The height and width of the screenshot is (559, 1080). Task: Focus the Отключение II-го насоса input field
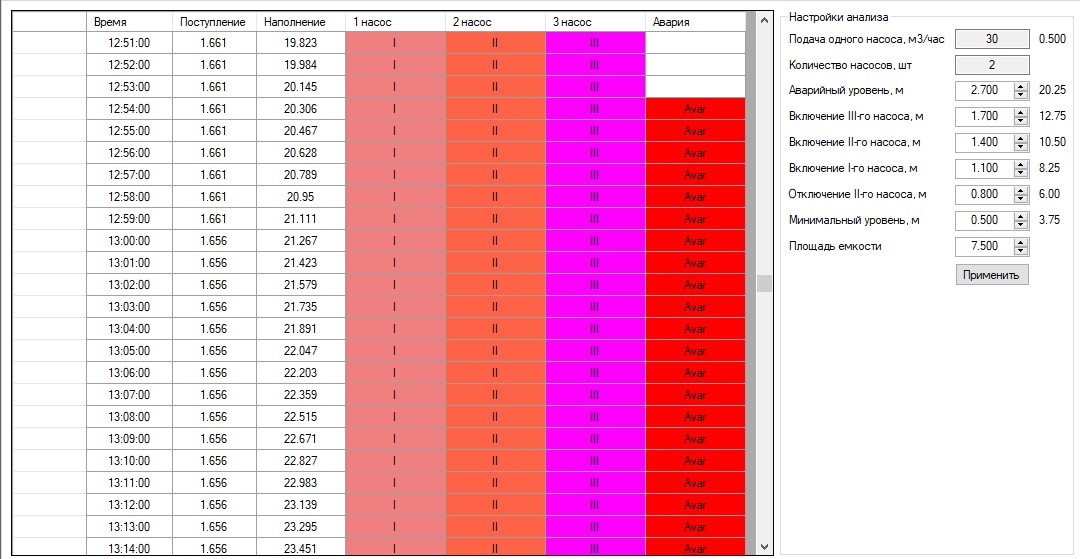(x=984, y=195)
